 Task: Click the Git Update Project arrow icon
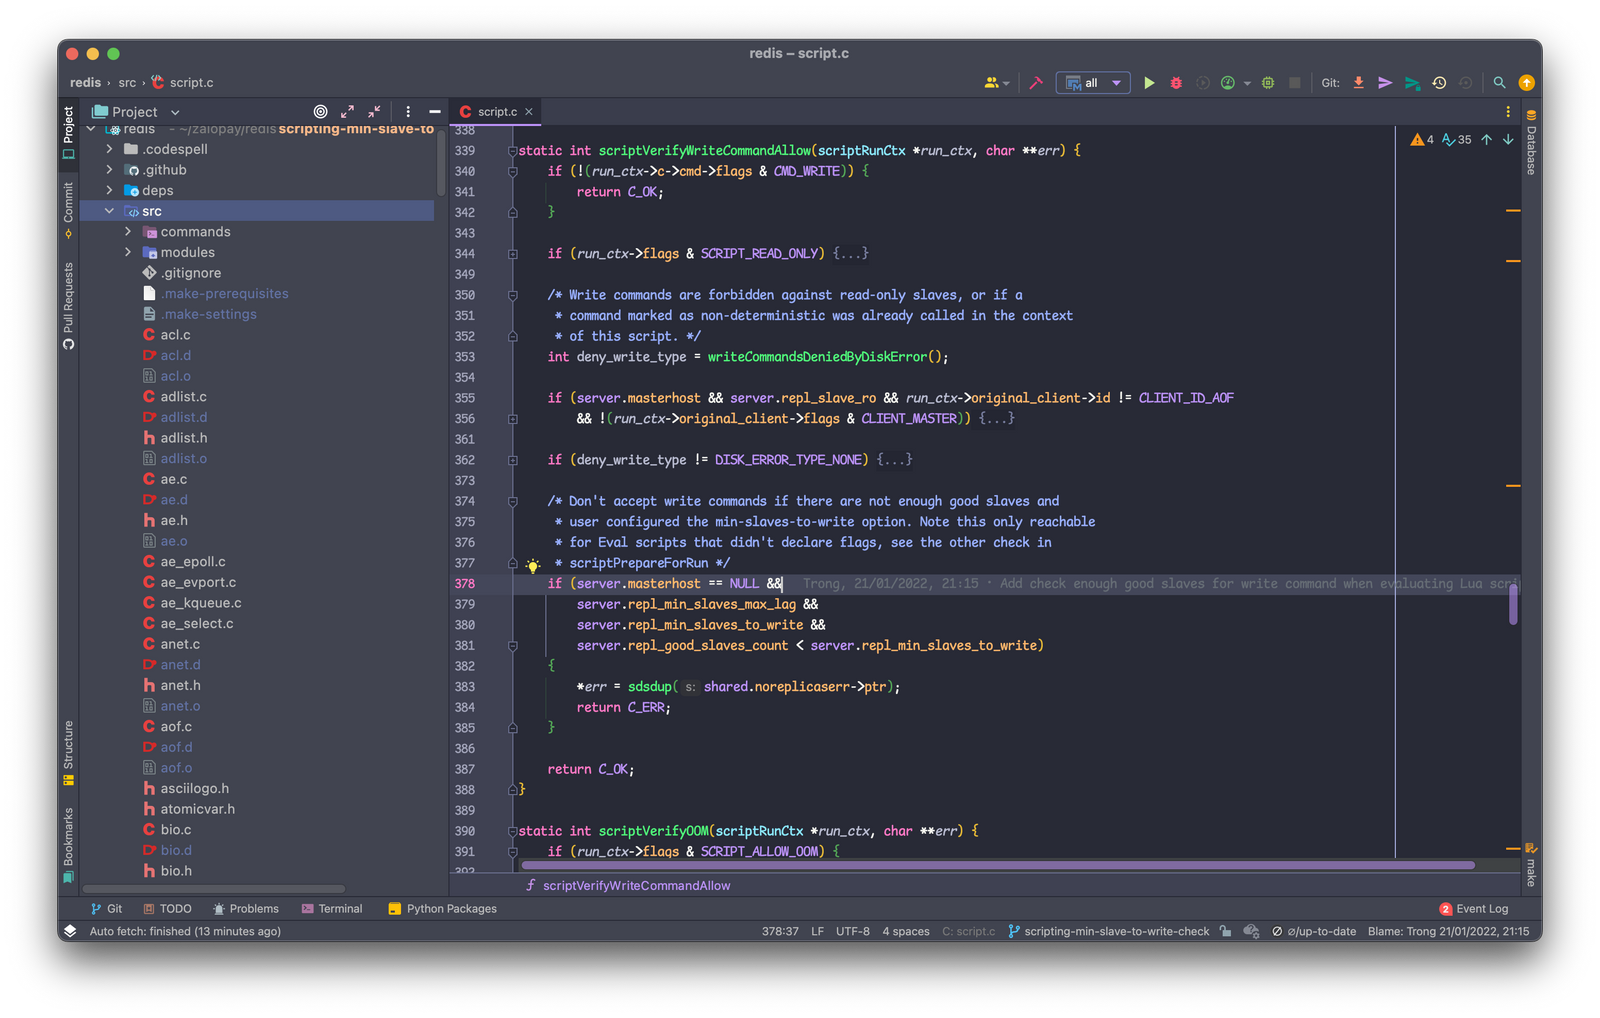click(x=1358, y=83)
